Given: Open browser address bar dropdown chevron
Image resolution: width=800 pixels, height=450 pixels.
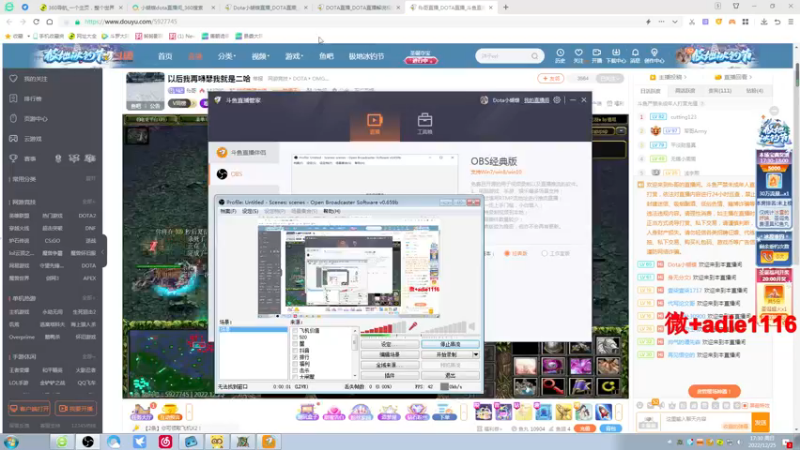Looking at the screenshot, I should 674,22.
